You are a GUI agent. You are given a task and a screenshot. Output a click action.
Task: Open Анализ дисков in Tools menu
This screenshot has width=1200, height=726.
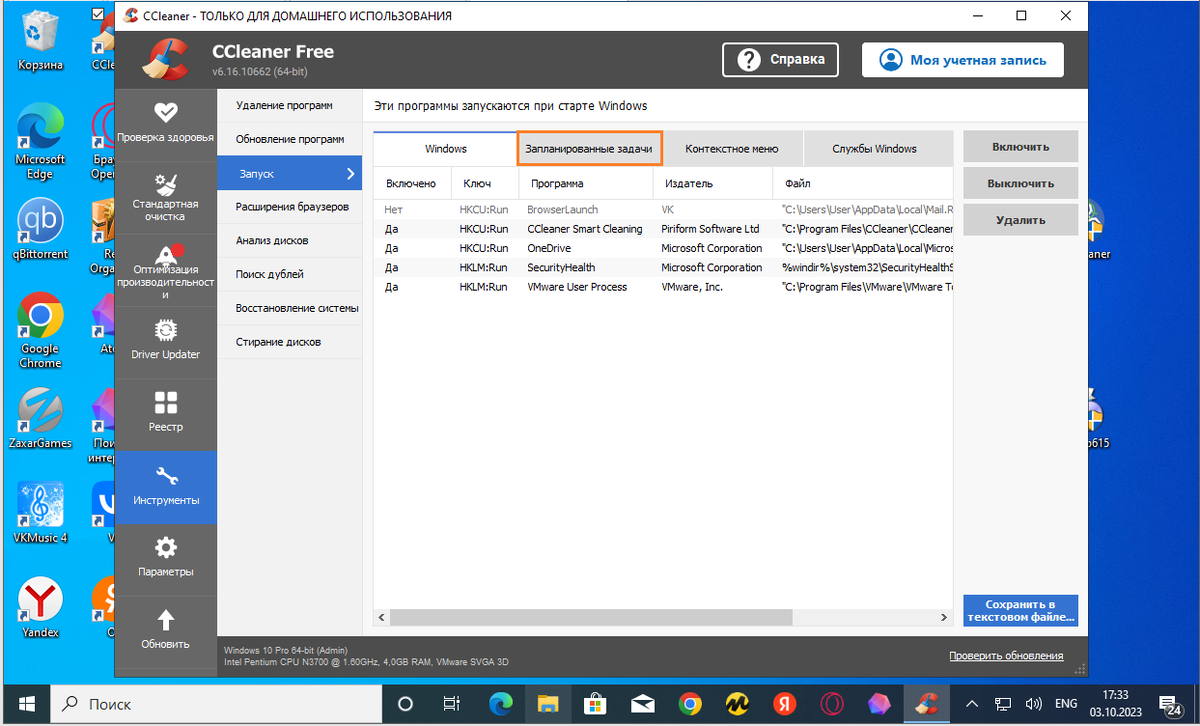(x=289, y=240)
